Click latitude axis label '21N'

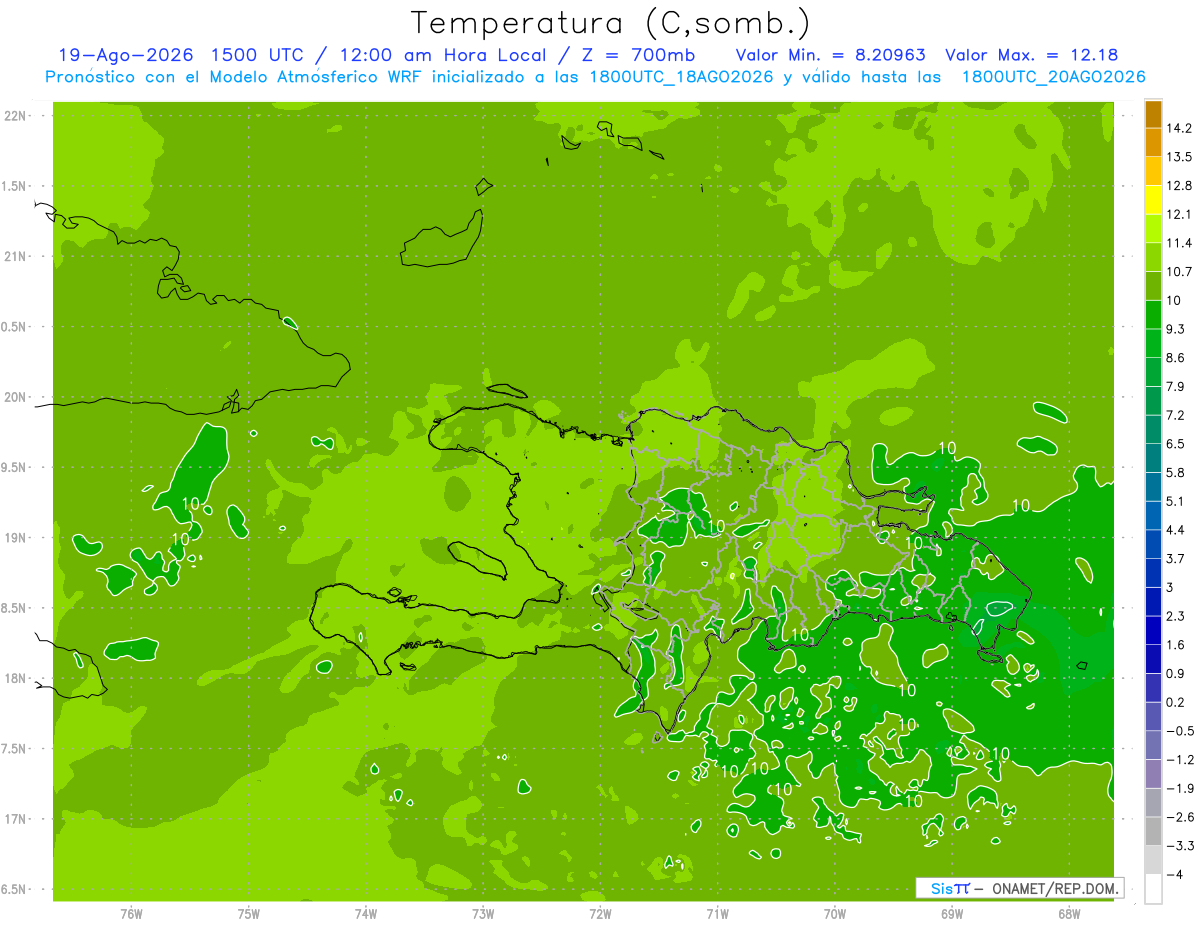click(x=17, y=257)
